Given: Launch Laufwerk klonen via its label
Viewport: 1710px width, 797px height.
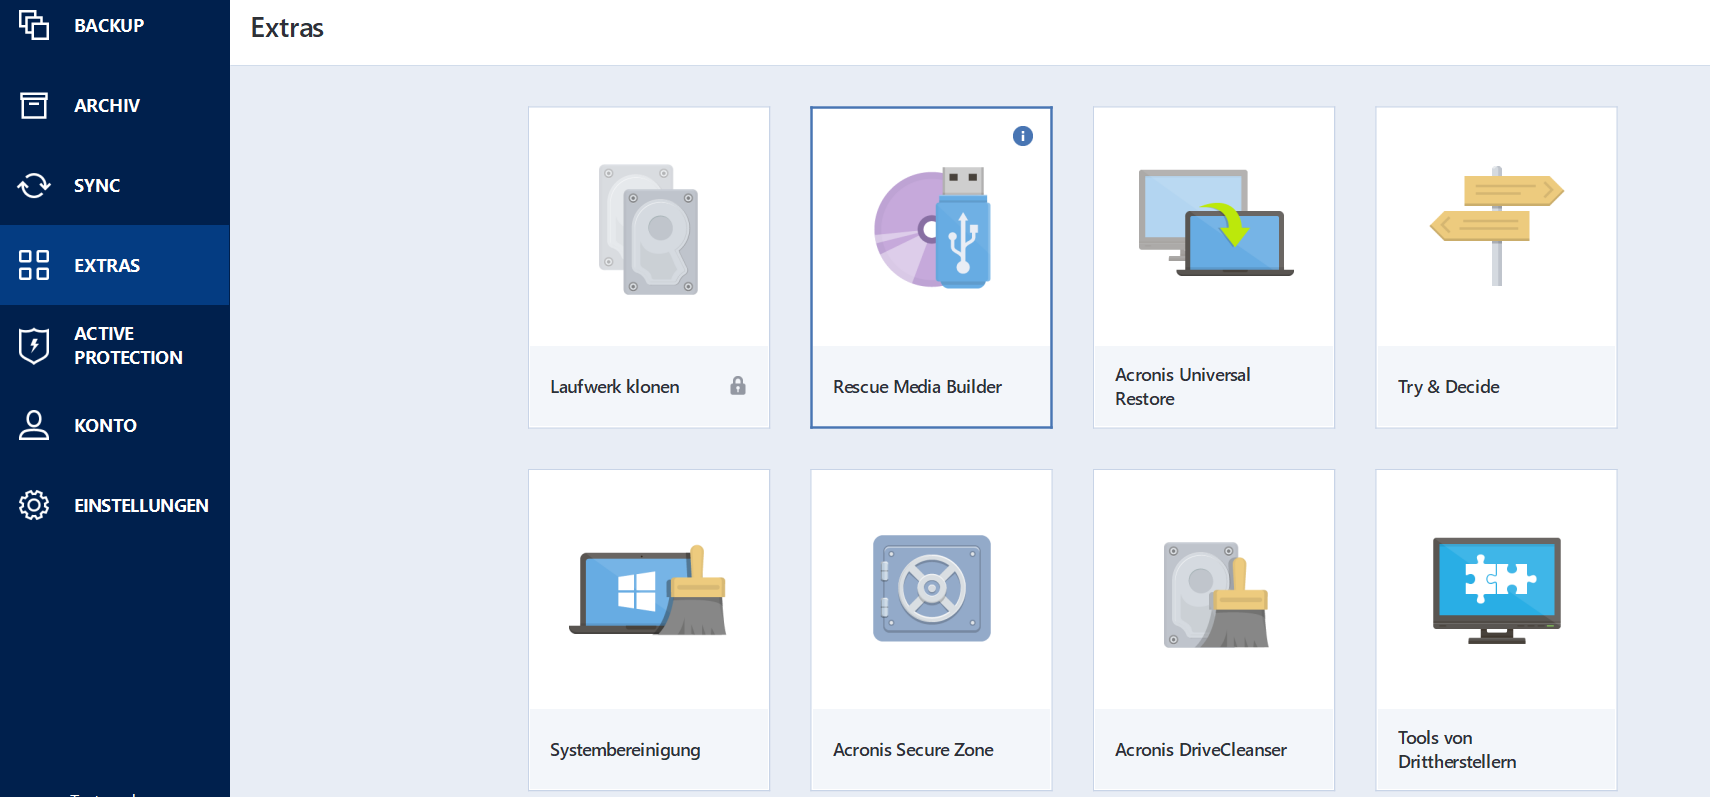Looking at the screenshot, I should coord(615,387).
